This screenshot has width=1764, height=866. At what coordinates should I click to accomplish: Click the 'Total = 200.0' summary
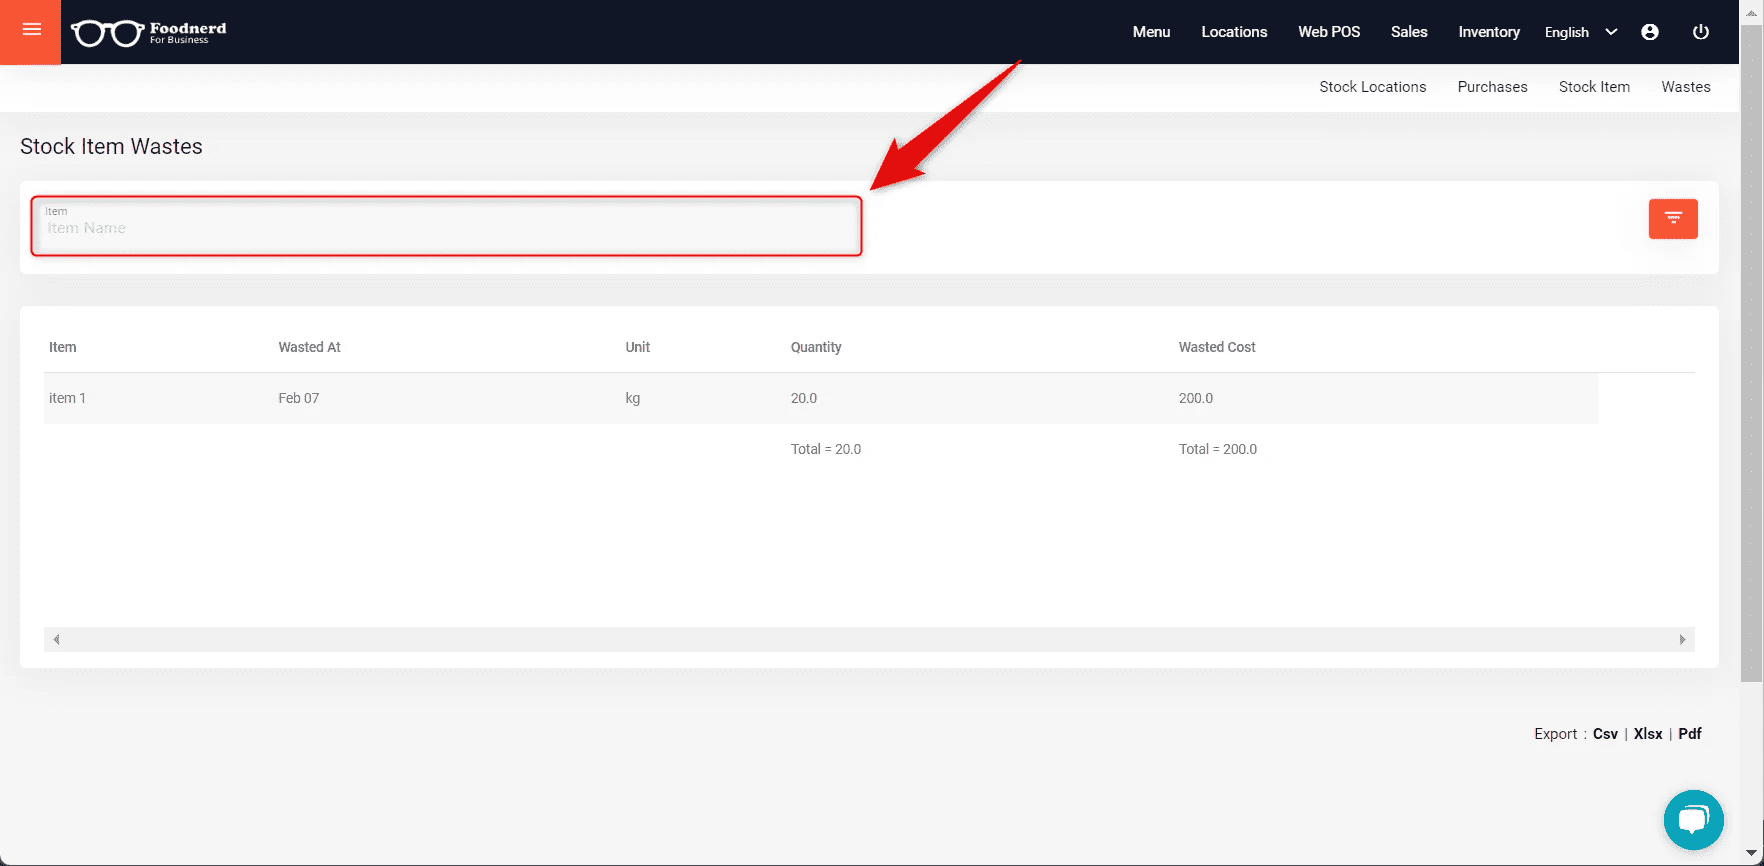coord(1218,449)
